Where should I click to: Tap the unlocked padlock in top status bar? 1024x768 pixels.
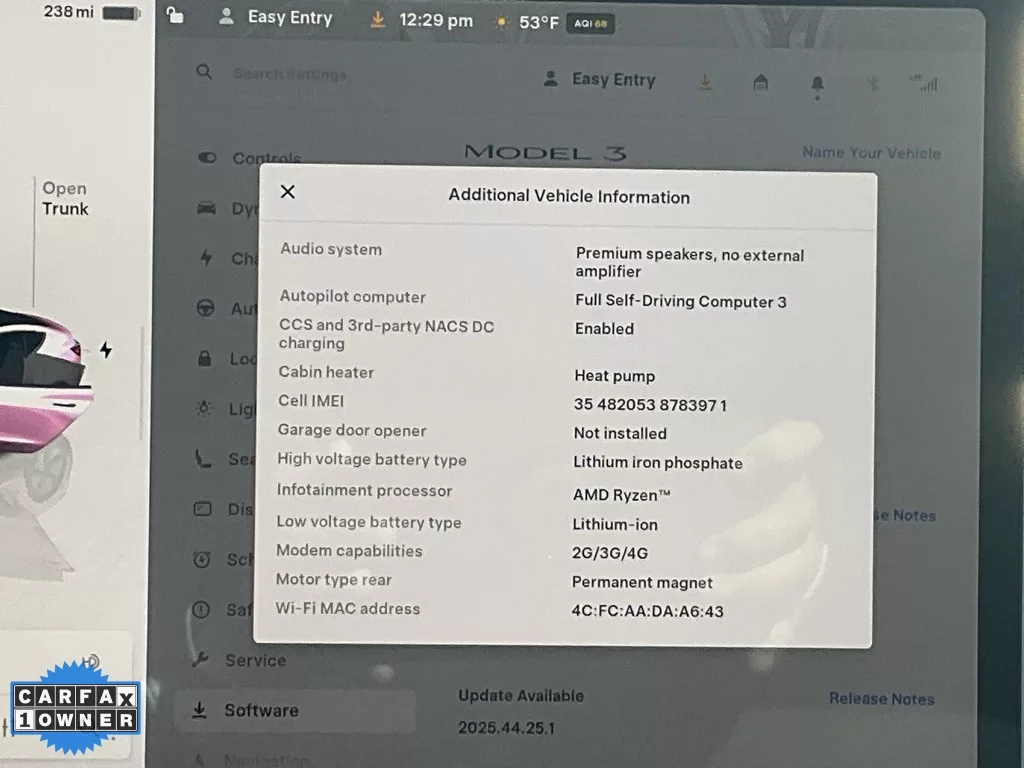coord(175,16)
